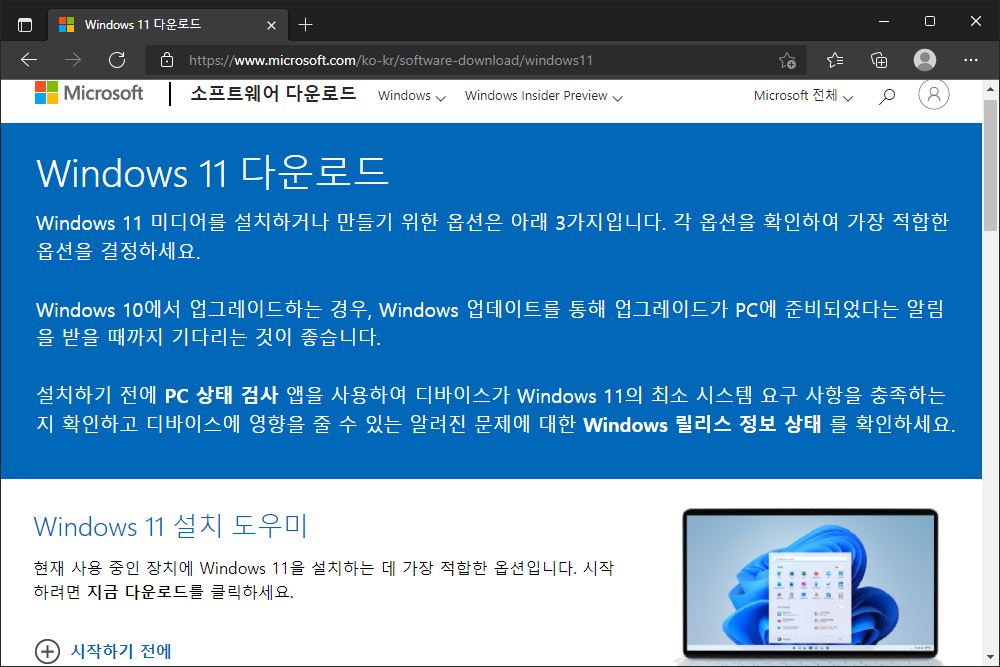Minimize the browser window
This screenshot has height=667, width=1000.
tap(884, 22)
